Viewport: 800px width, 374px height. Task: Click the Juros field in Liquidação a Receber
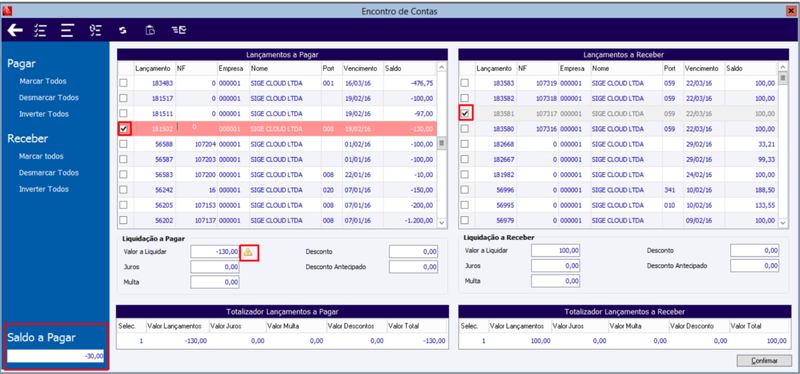[556, 266]
